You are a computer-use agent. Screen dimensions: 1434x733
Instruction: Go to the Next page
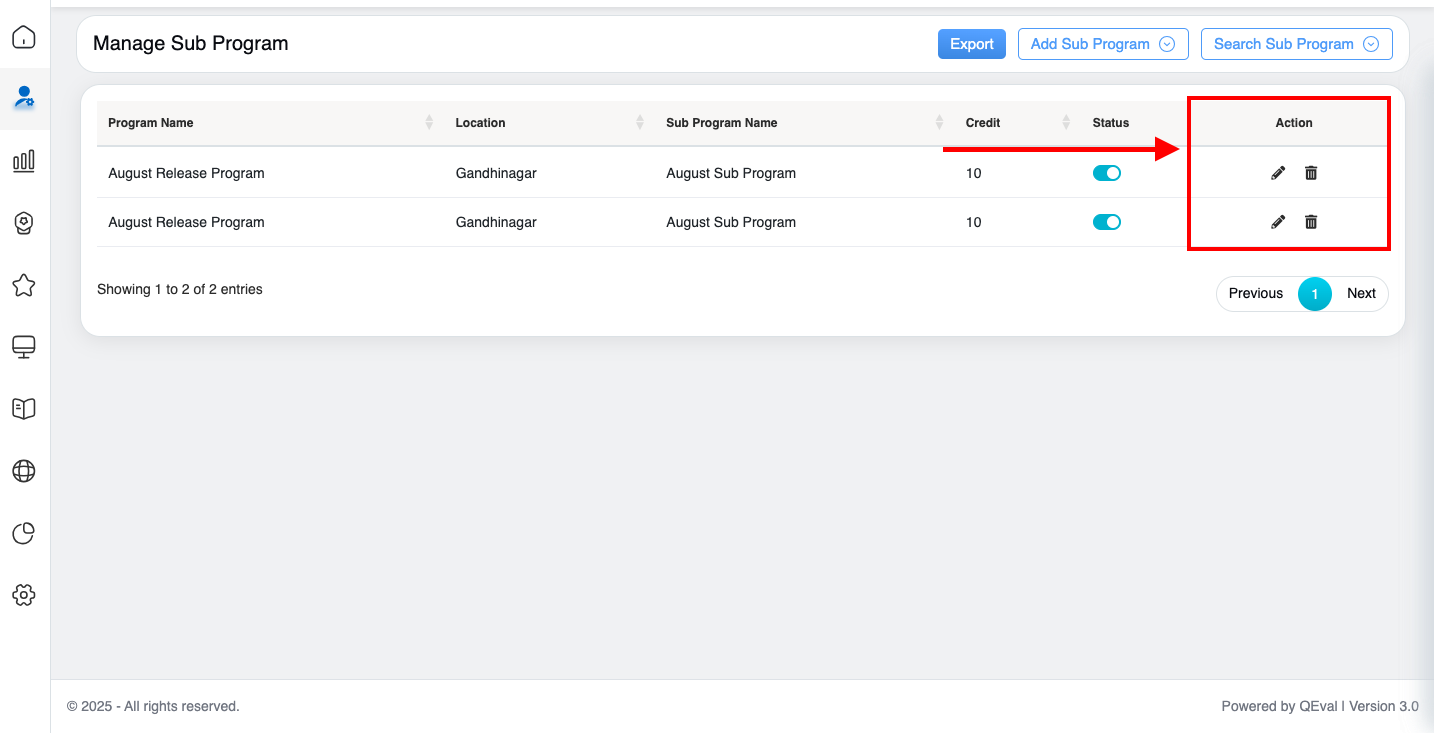coord(1361,293)
